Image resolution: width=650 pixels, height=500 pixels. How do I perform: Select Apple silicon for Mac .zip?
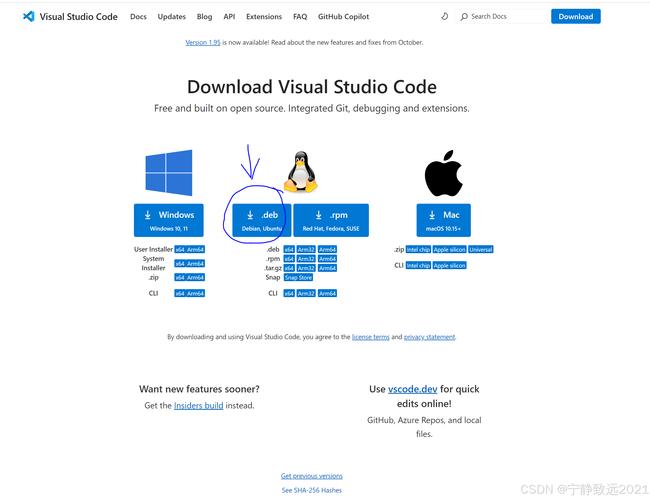point(450,249)
